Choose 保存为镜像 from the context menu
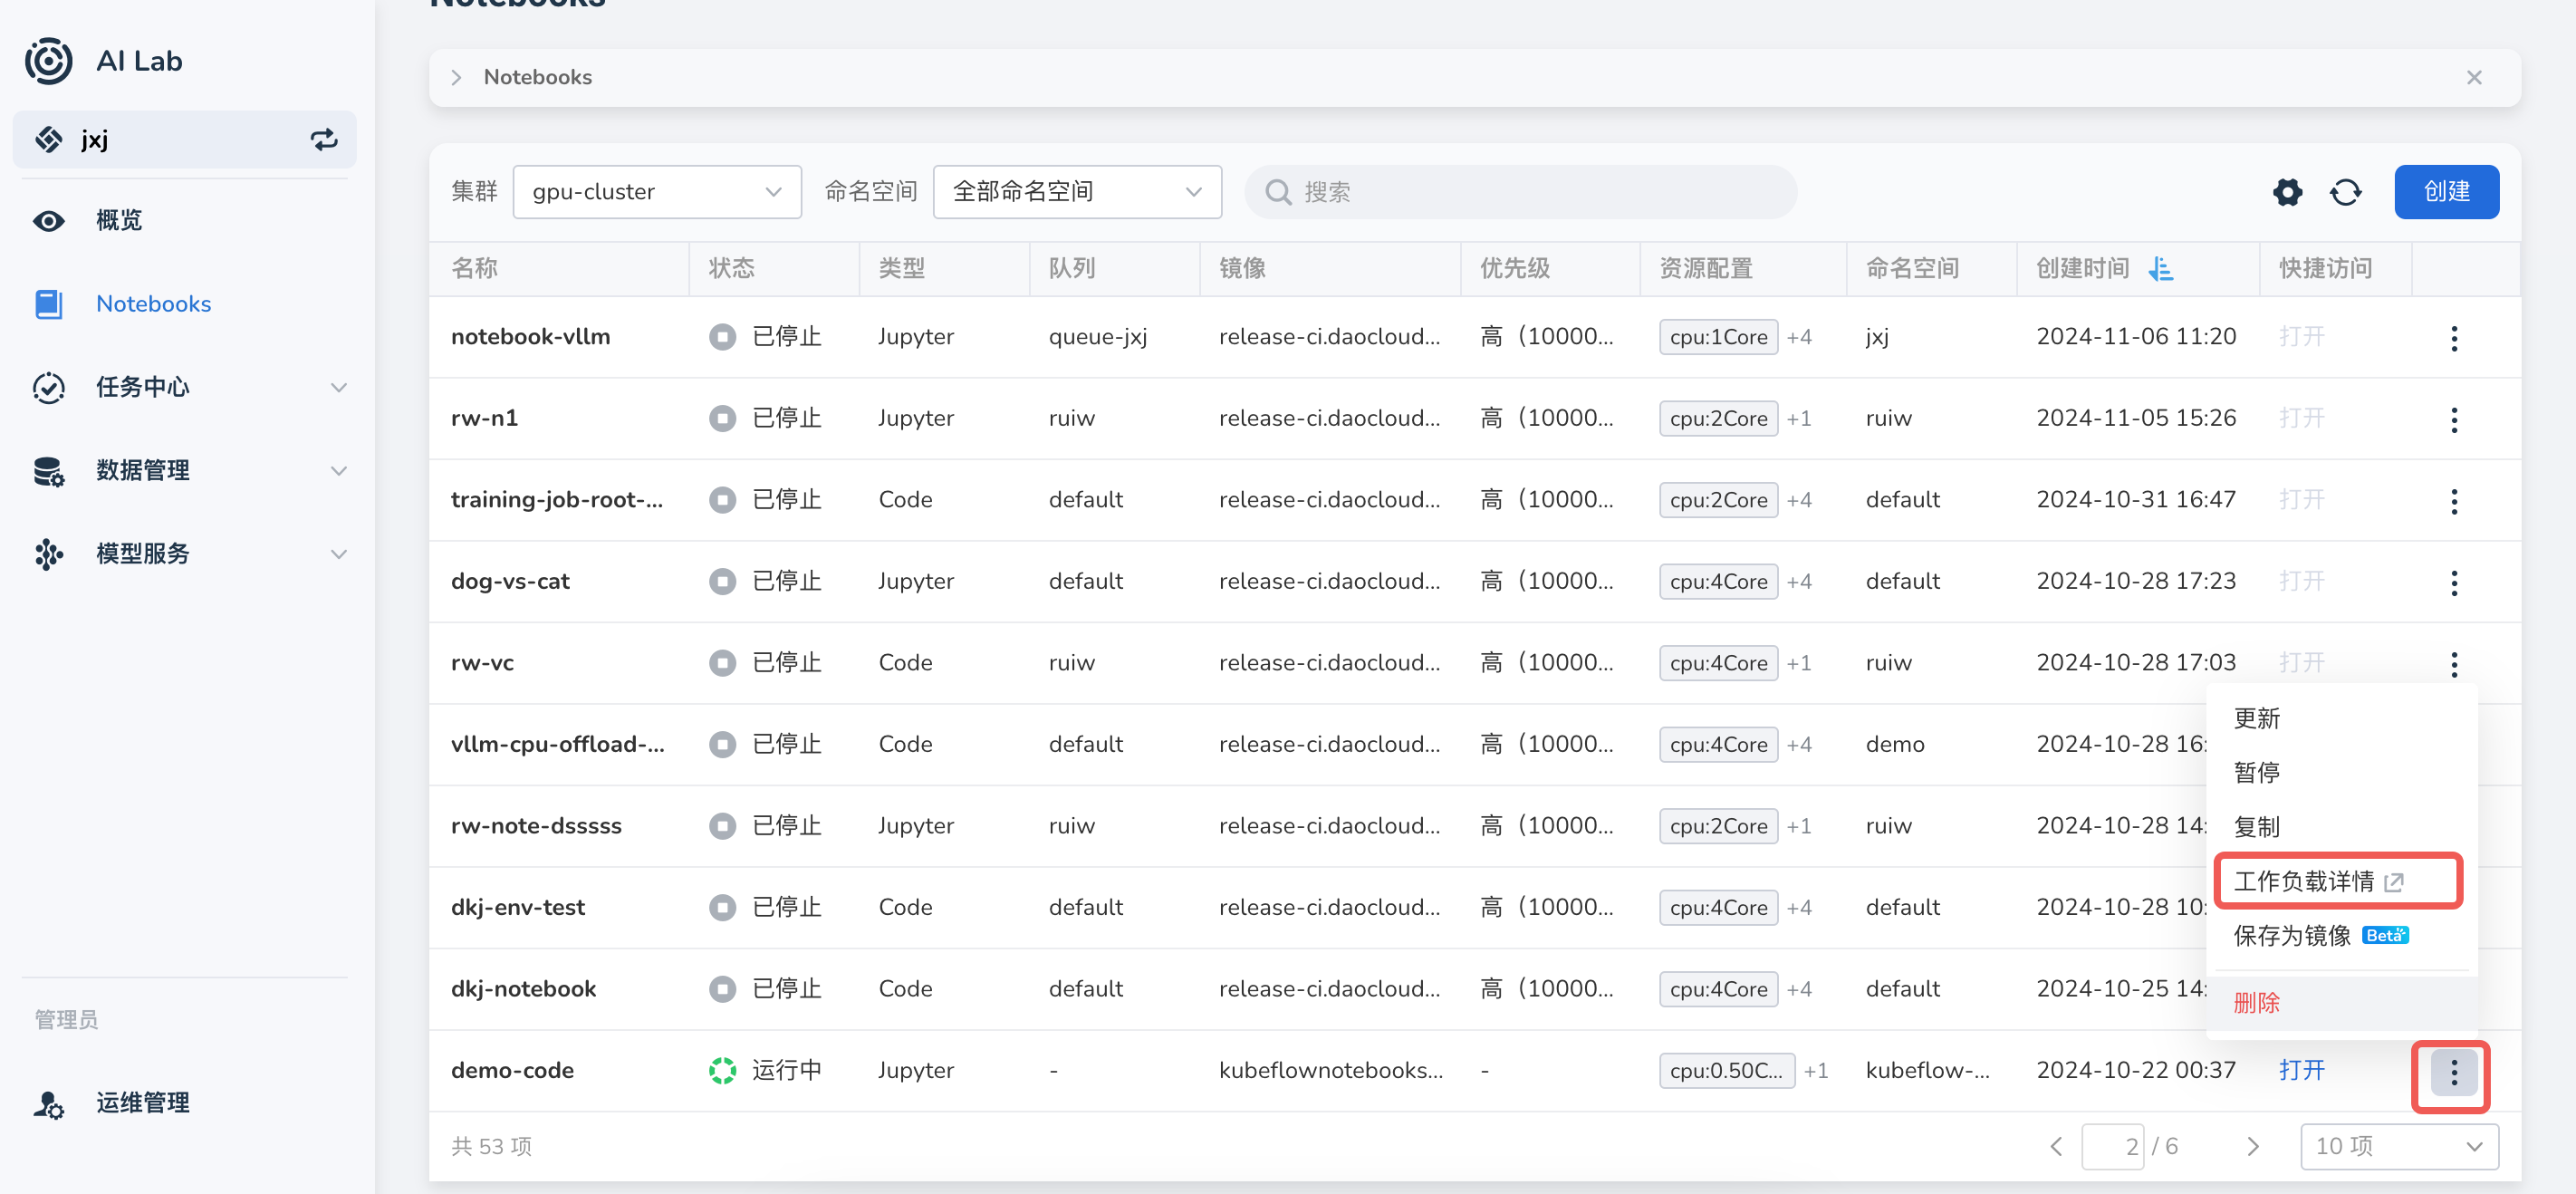2576x1194 pixels. pyautogui.click(x=2291, y=936)
